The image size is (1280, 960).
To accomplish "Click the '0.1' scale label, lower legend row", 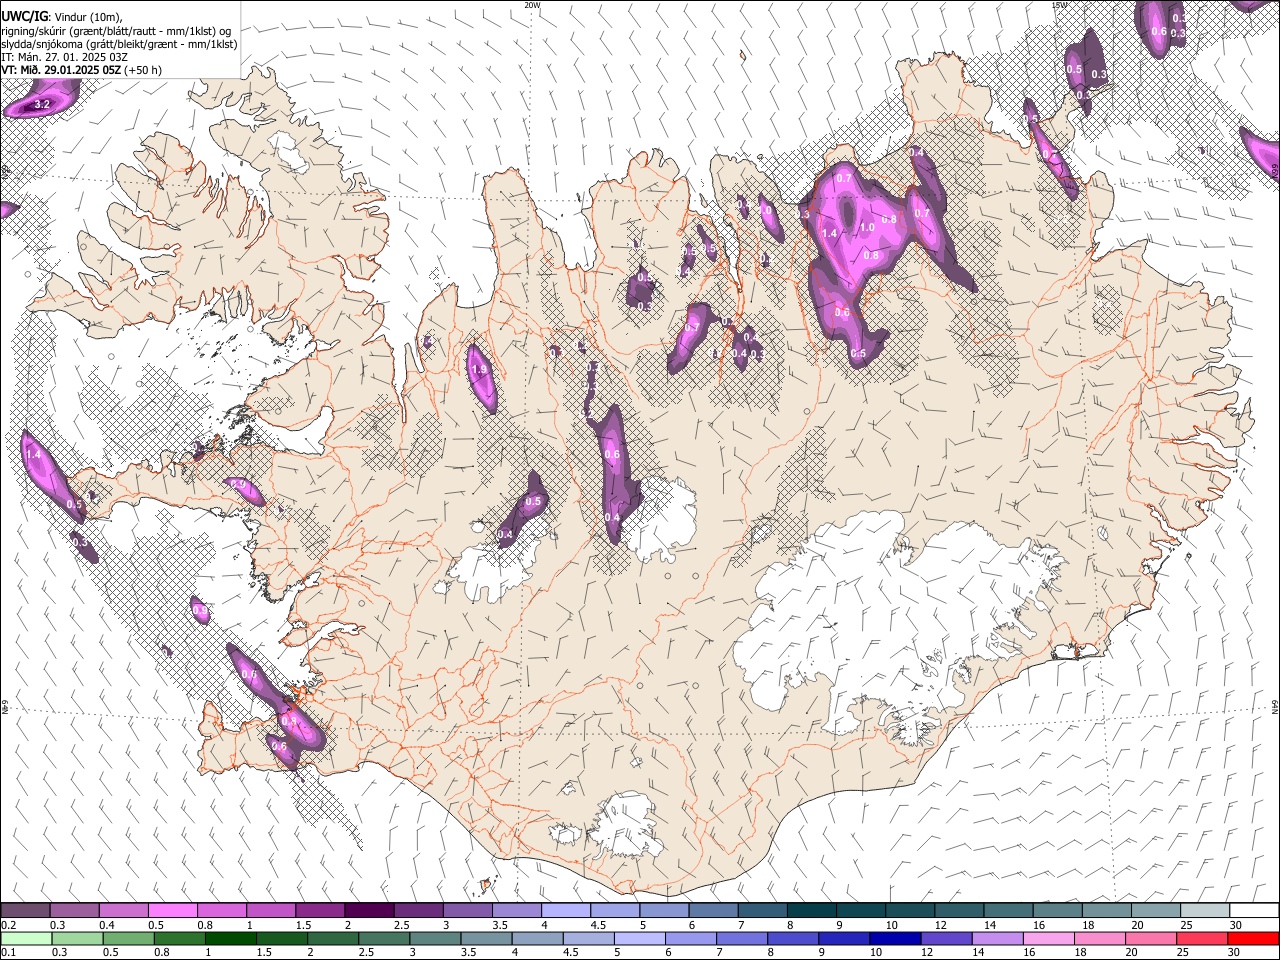I will point(9,953).
